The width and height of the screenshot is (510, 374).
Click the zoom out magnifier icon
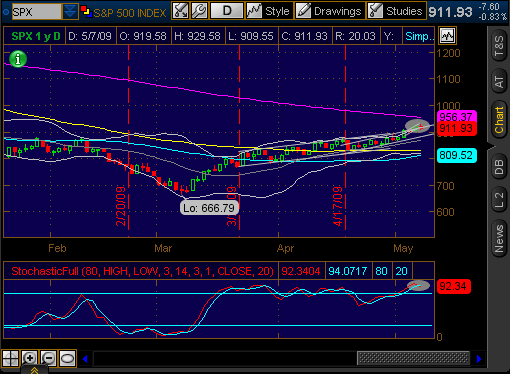click(x=48, y=359)
